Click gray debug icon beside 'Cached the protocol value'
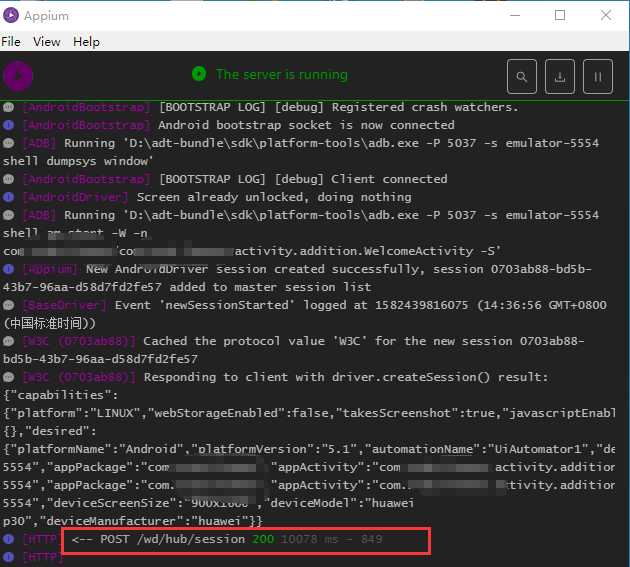Image resolution: width=630 pixels, height=567 pixels. click(x=8, y=341)
